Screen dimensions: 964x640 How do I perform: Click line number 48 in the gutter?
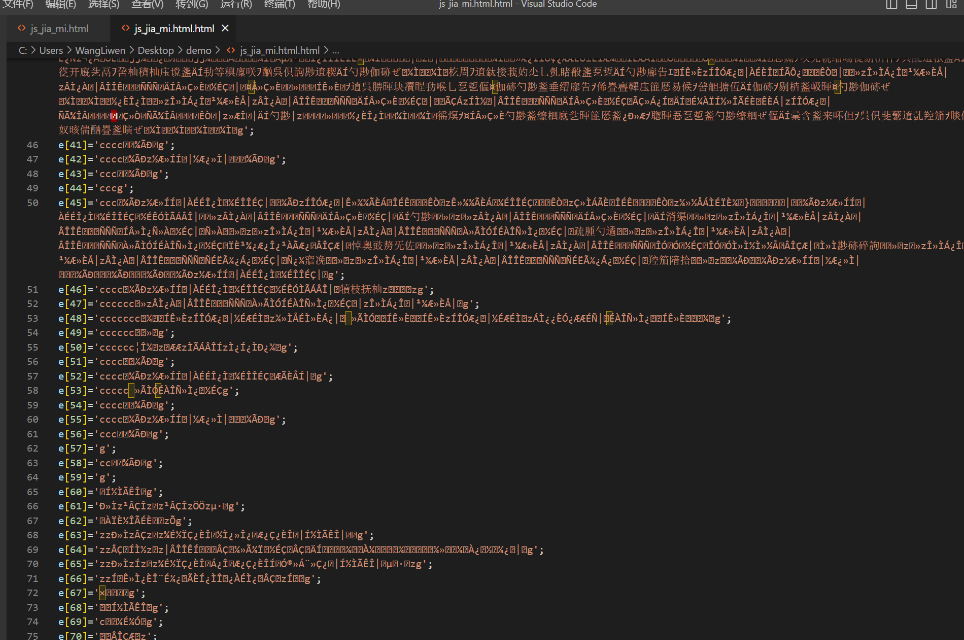33,174
